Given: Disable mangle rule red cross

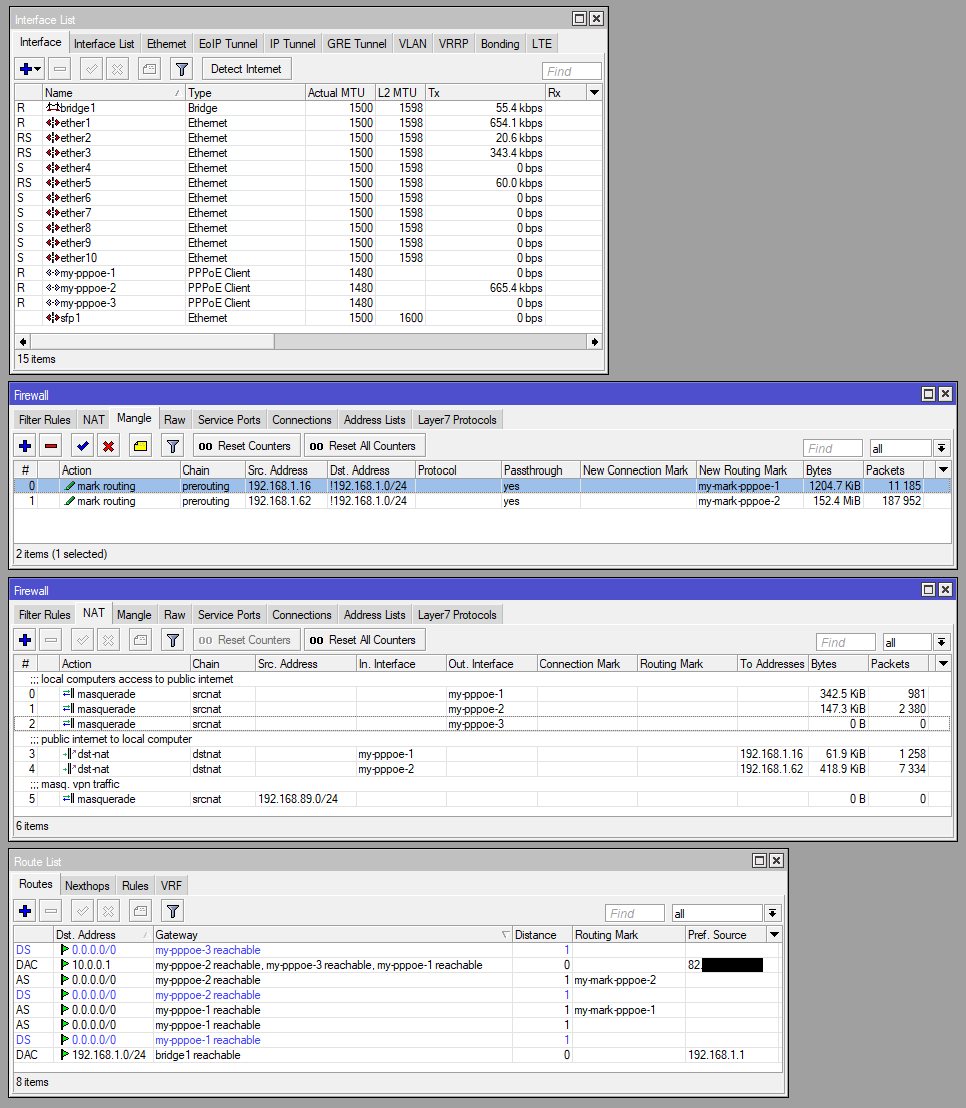Looking at the screenshot, I should [108, 446].
